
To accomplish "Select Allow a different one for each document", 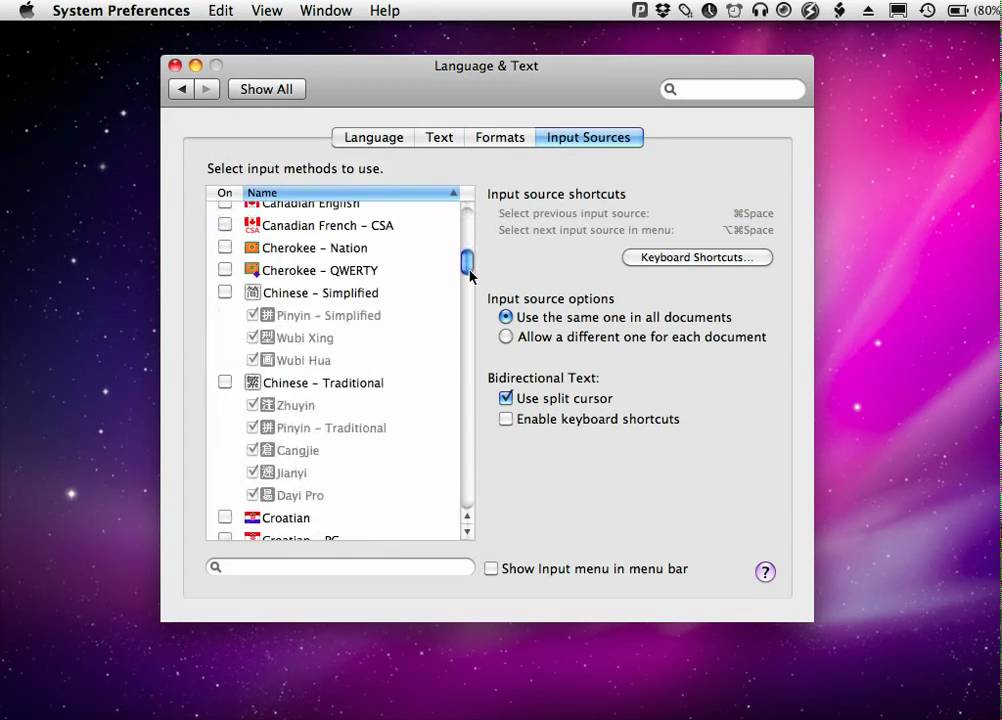I will point(505,337).
